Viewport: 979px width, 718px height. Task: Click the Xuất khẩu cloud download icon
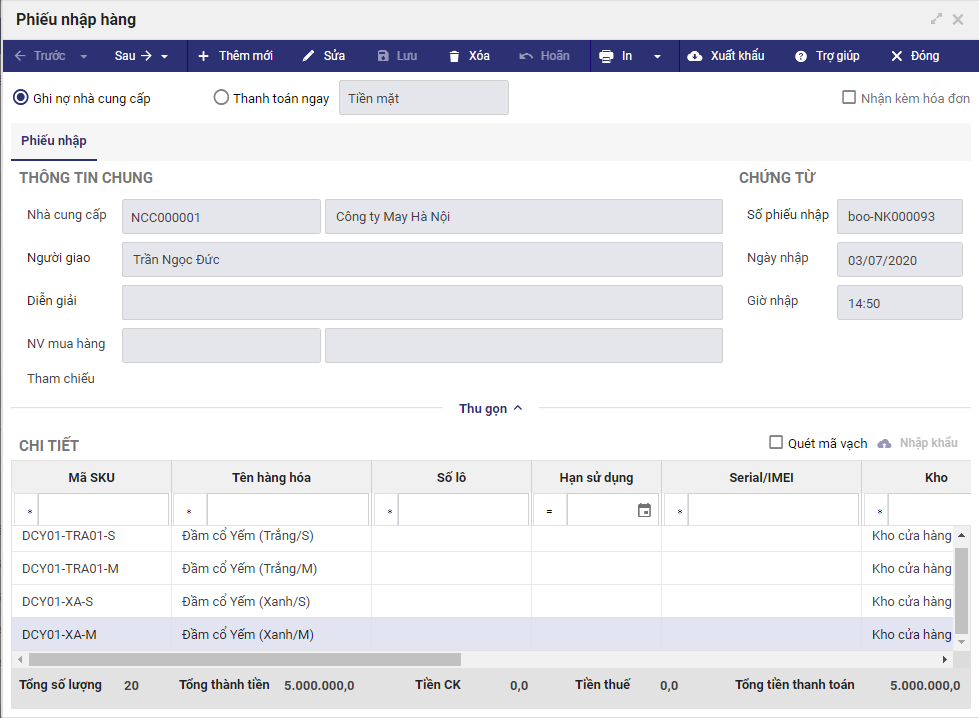tap(694, 56)
